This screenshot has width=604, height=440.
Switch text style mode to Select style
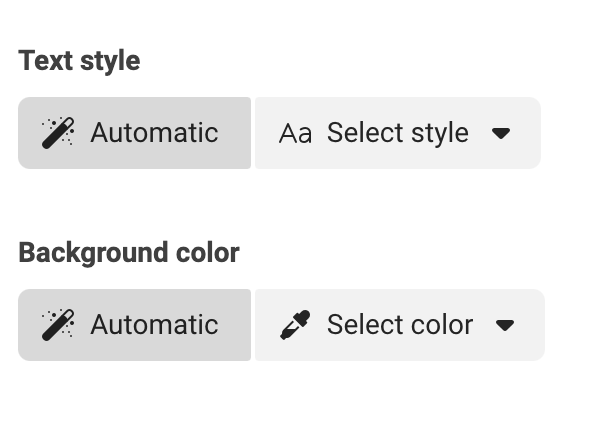point(398,133)
